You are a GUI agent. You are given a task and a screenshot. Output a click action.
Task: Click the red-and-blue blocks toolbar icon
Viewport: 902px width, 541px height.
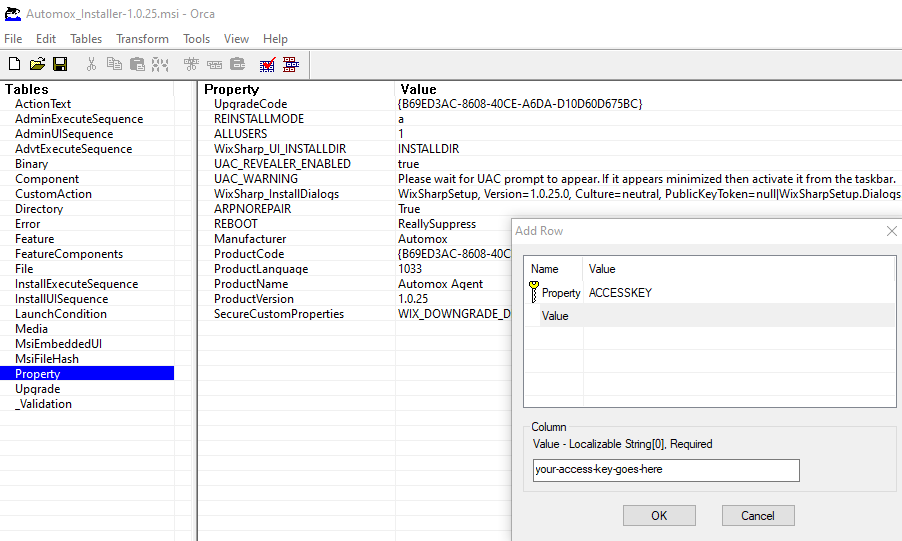coord(291,64)
